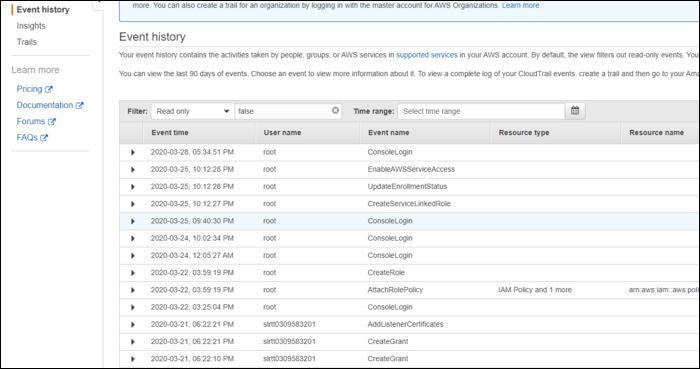The width and height of the screenshot is (700, 369).
Task: Click user name slrtt0309583201 in AddListenerCertificates row
Action: point(289,324)
